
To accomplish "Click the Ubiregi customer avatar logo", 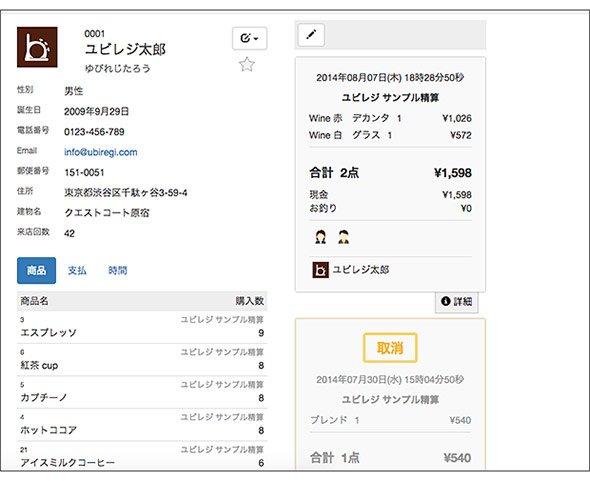I will [37, 47].
